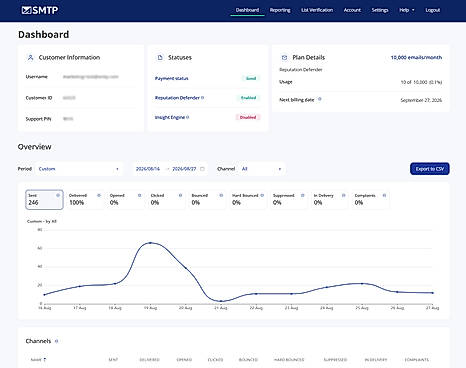
Task: Click the Statuses document icon
Action: pos(160,58)
